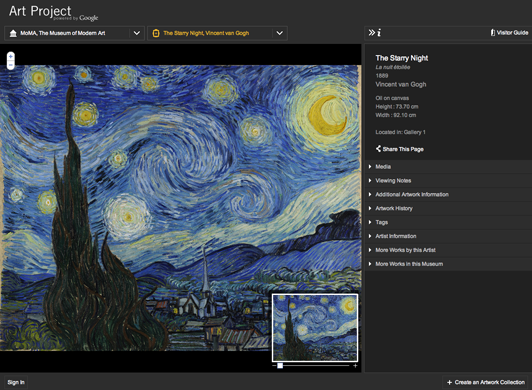Click the Visitor Guide door icon

[492, 33]
